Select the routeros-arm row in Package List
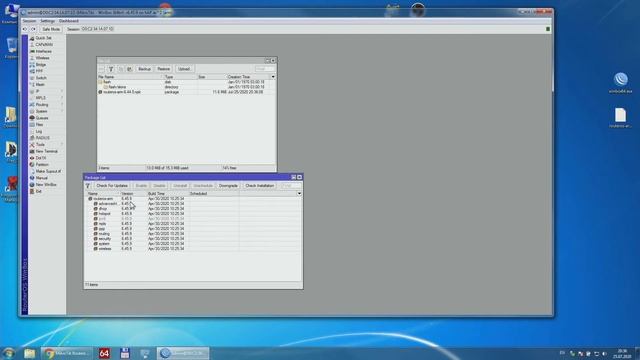 (x=193, y=199)
